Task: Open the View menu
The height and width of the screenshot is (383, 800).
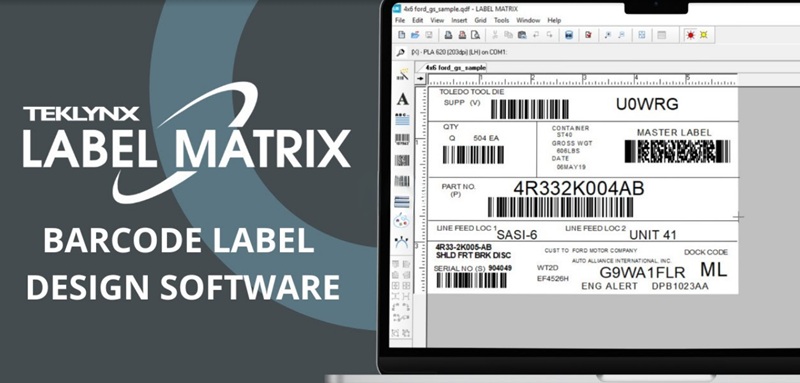Action: (437, 20)
